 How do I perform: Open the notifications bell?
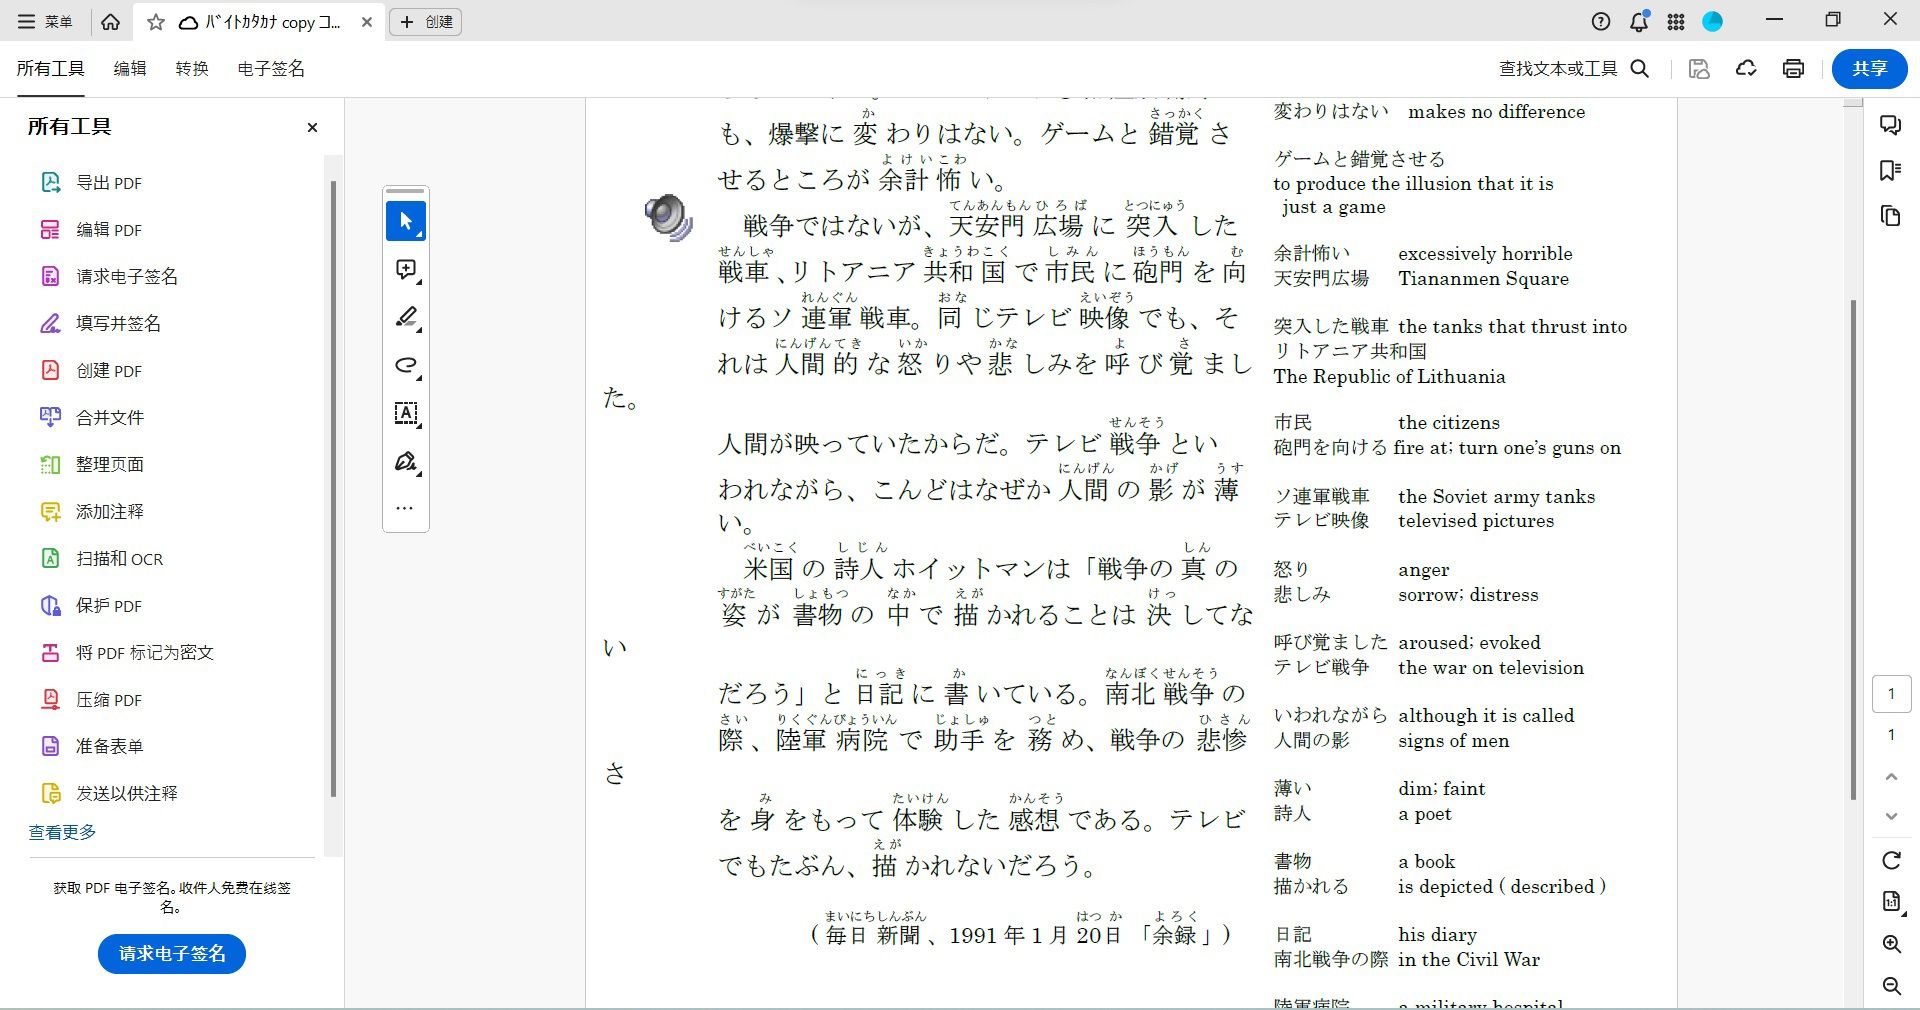pos(1638,21)
